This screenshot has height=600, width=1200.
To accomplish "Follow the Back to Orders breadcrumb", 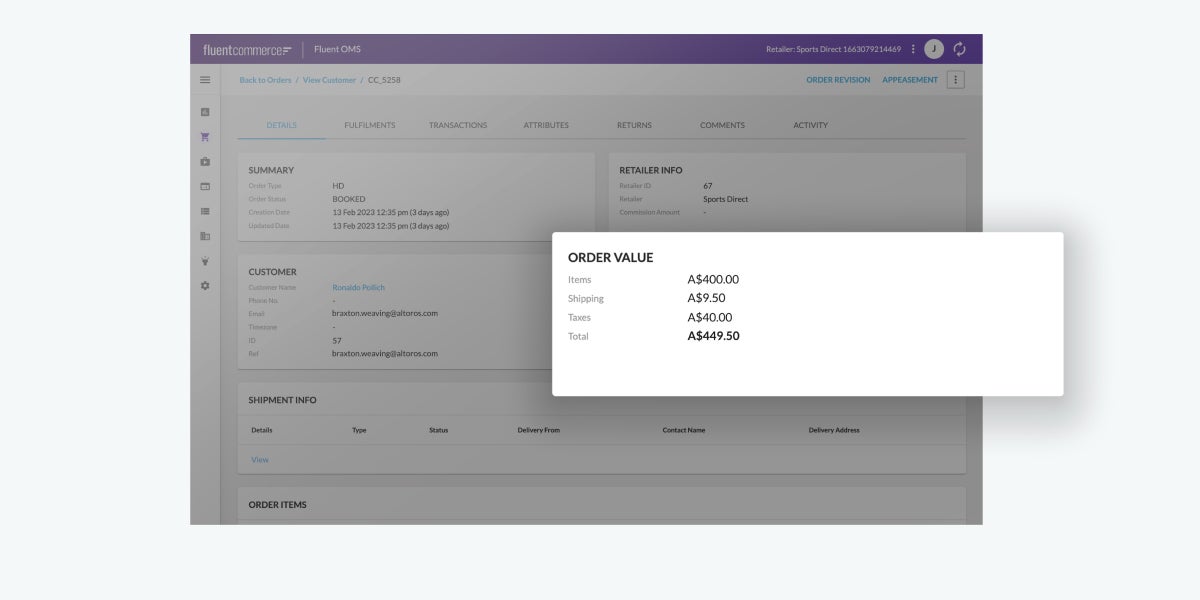I will click(265, 80).
